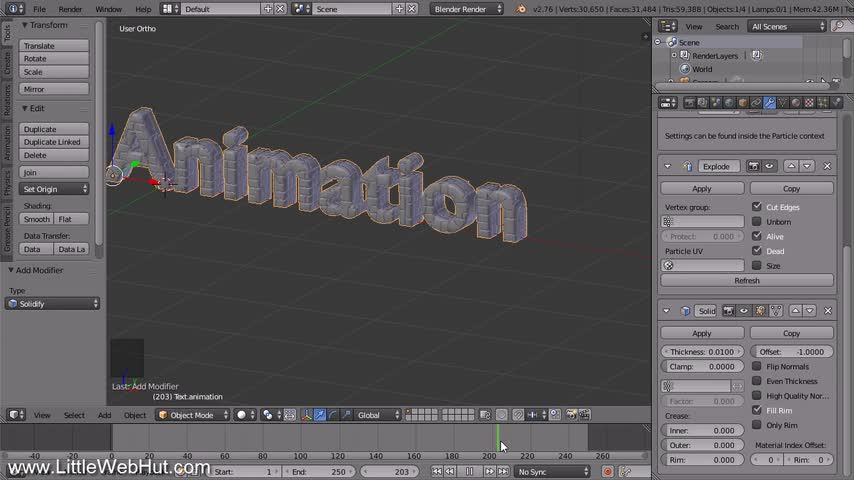Open the Particles properties icon
This screenshot has width=854, height=480.
pos(822,102)
